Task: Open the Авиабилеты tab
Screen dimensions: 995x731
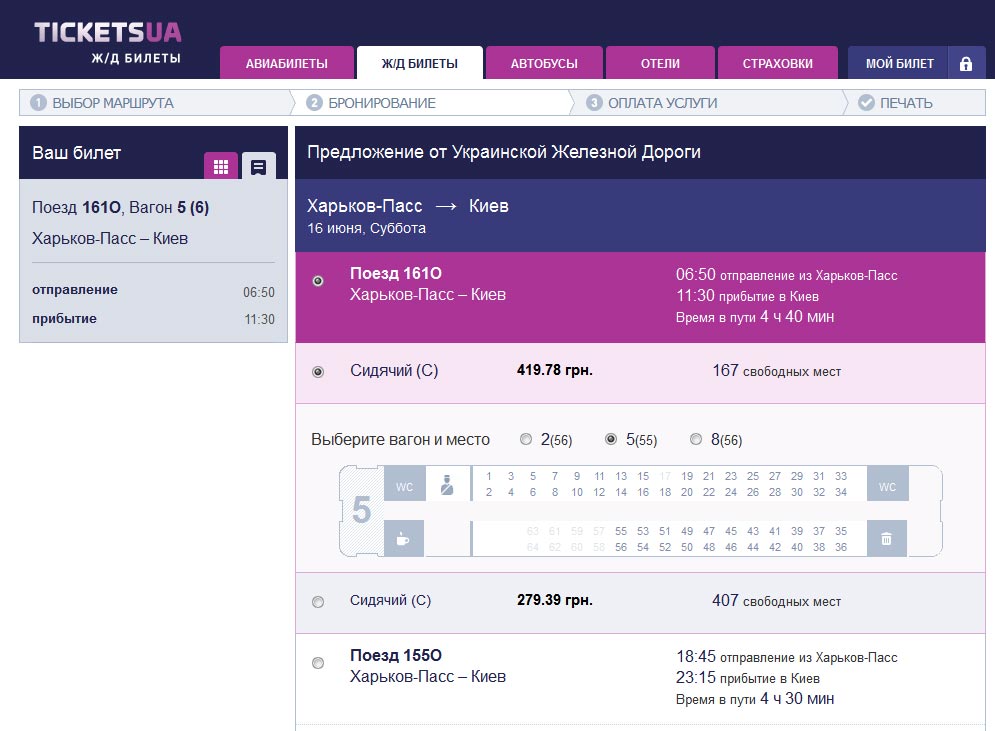Action: coord(286,64)
